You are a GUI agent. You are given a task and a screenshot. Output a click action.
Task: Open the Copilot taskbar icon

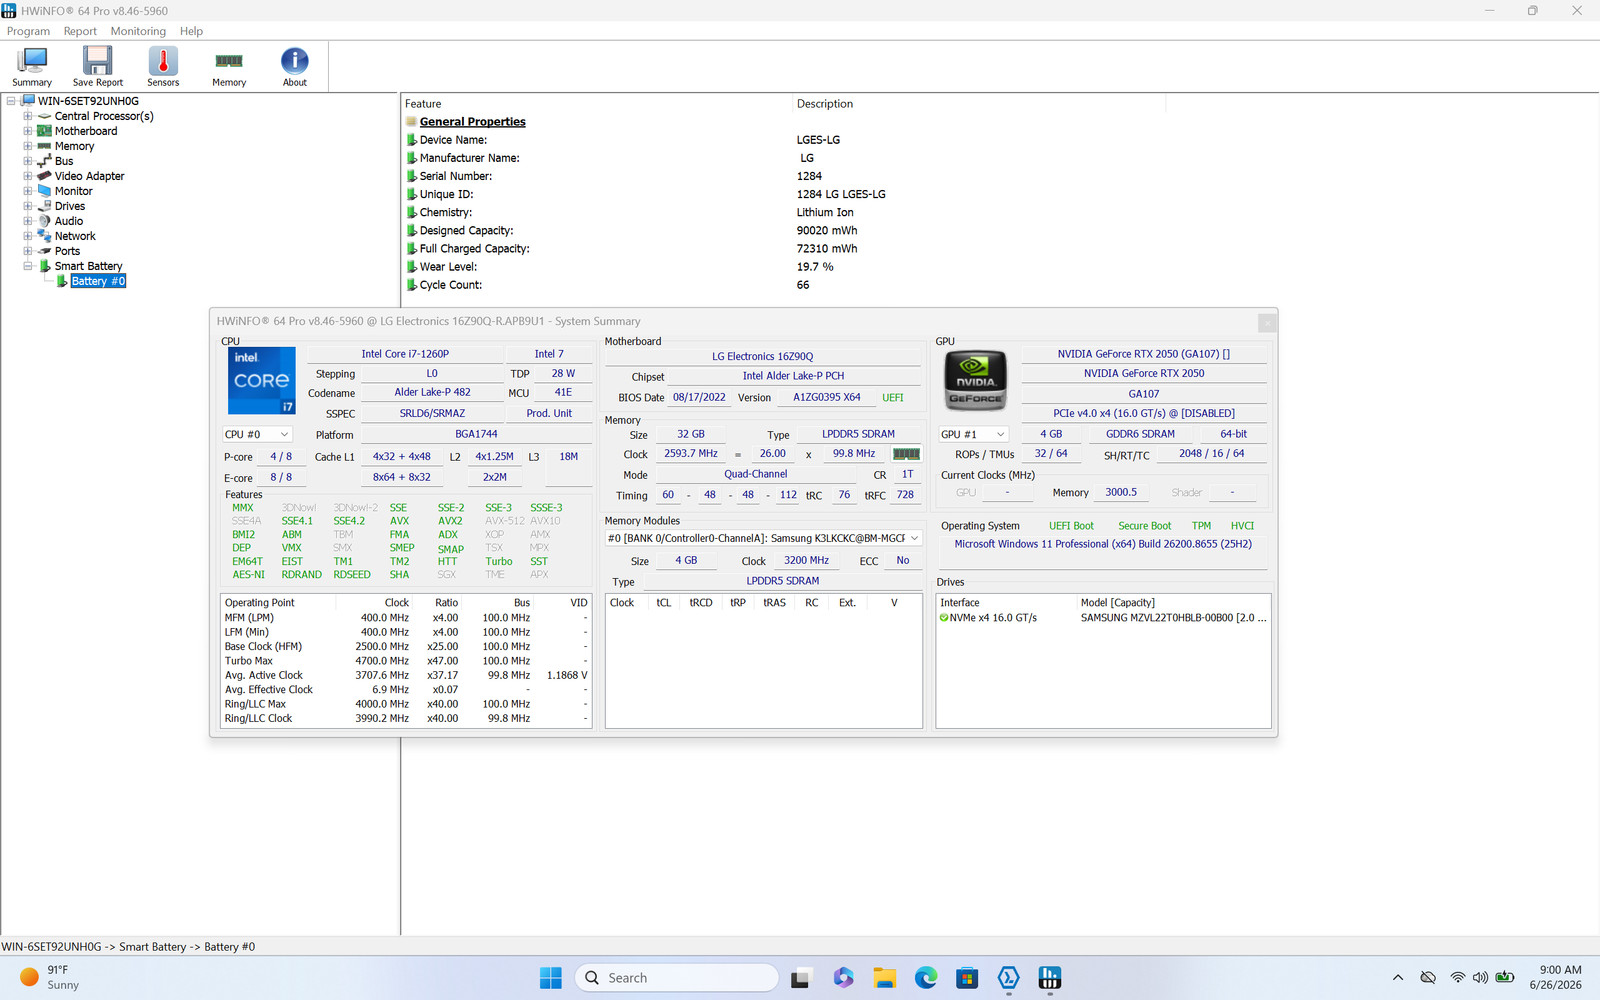point(843,978)
